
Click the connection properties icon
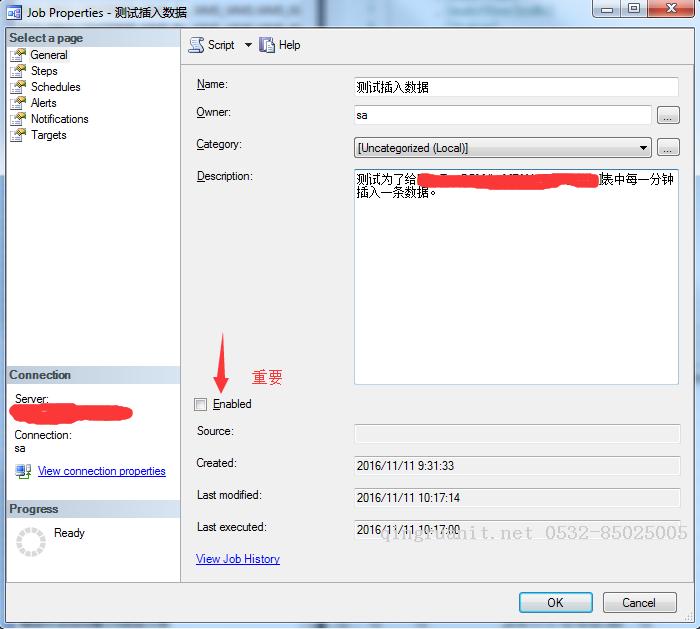[23, 472]
